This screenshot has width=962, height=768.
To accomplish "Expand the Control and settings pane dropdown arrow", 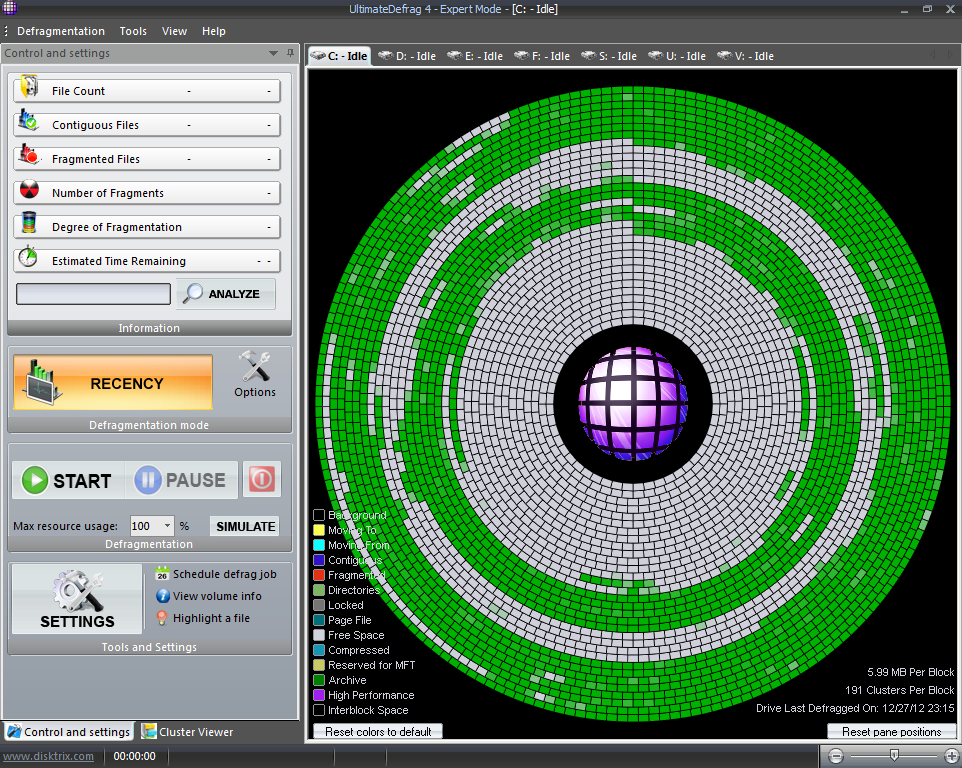I will pyautogui.click(x=274, y=54).
